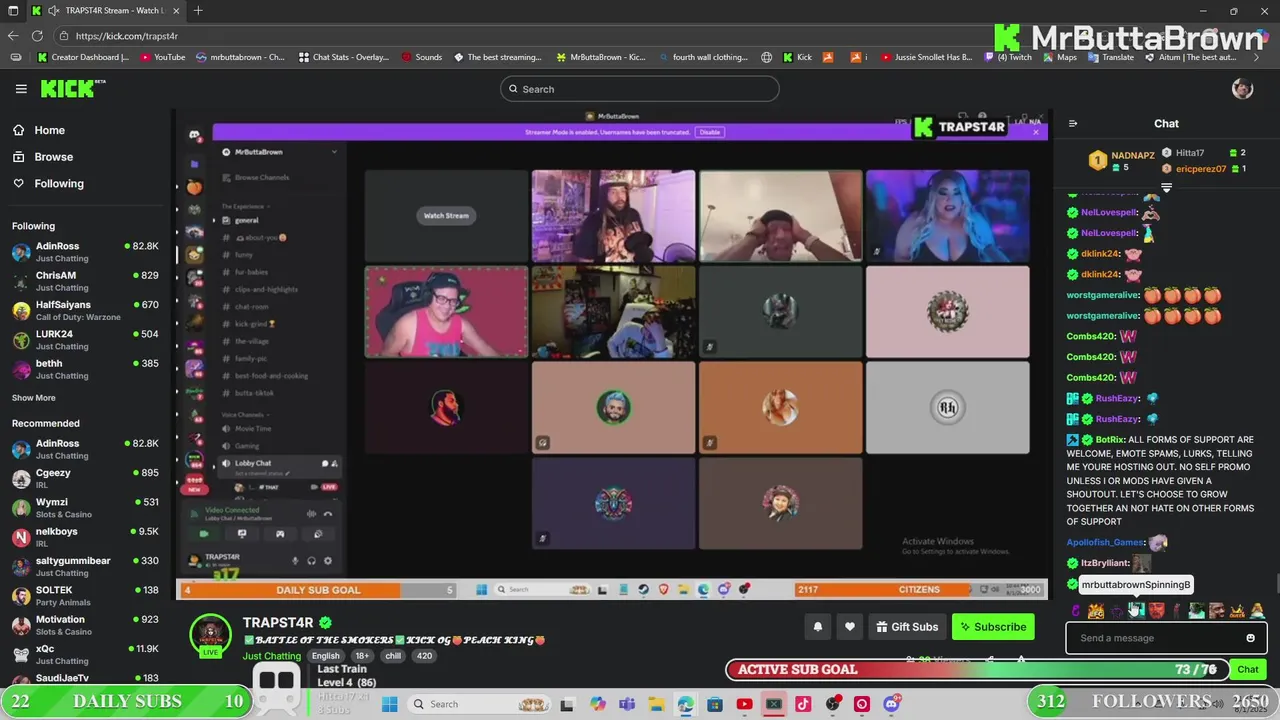Open YouTube app on the taskbar
Image resolution: width=1280 pixels, height=720 pixels.
(x=744, y=704)
